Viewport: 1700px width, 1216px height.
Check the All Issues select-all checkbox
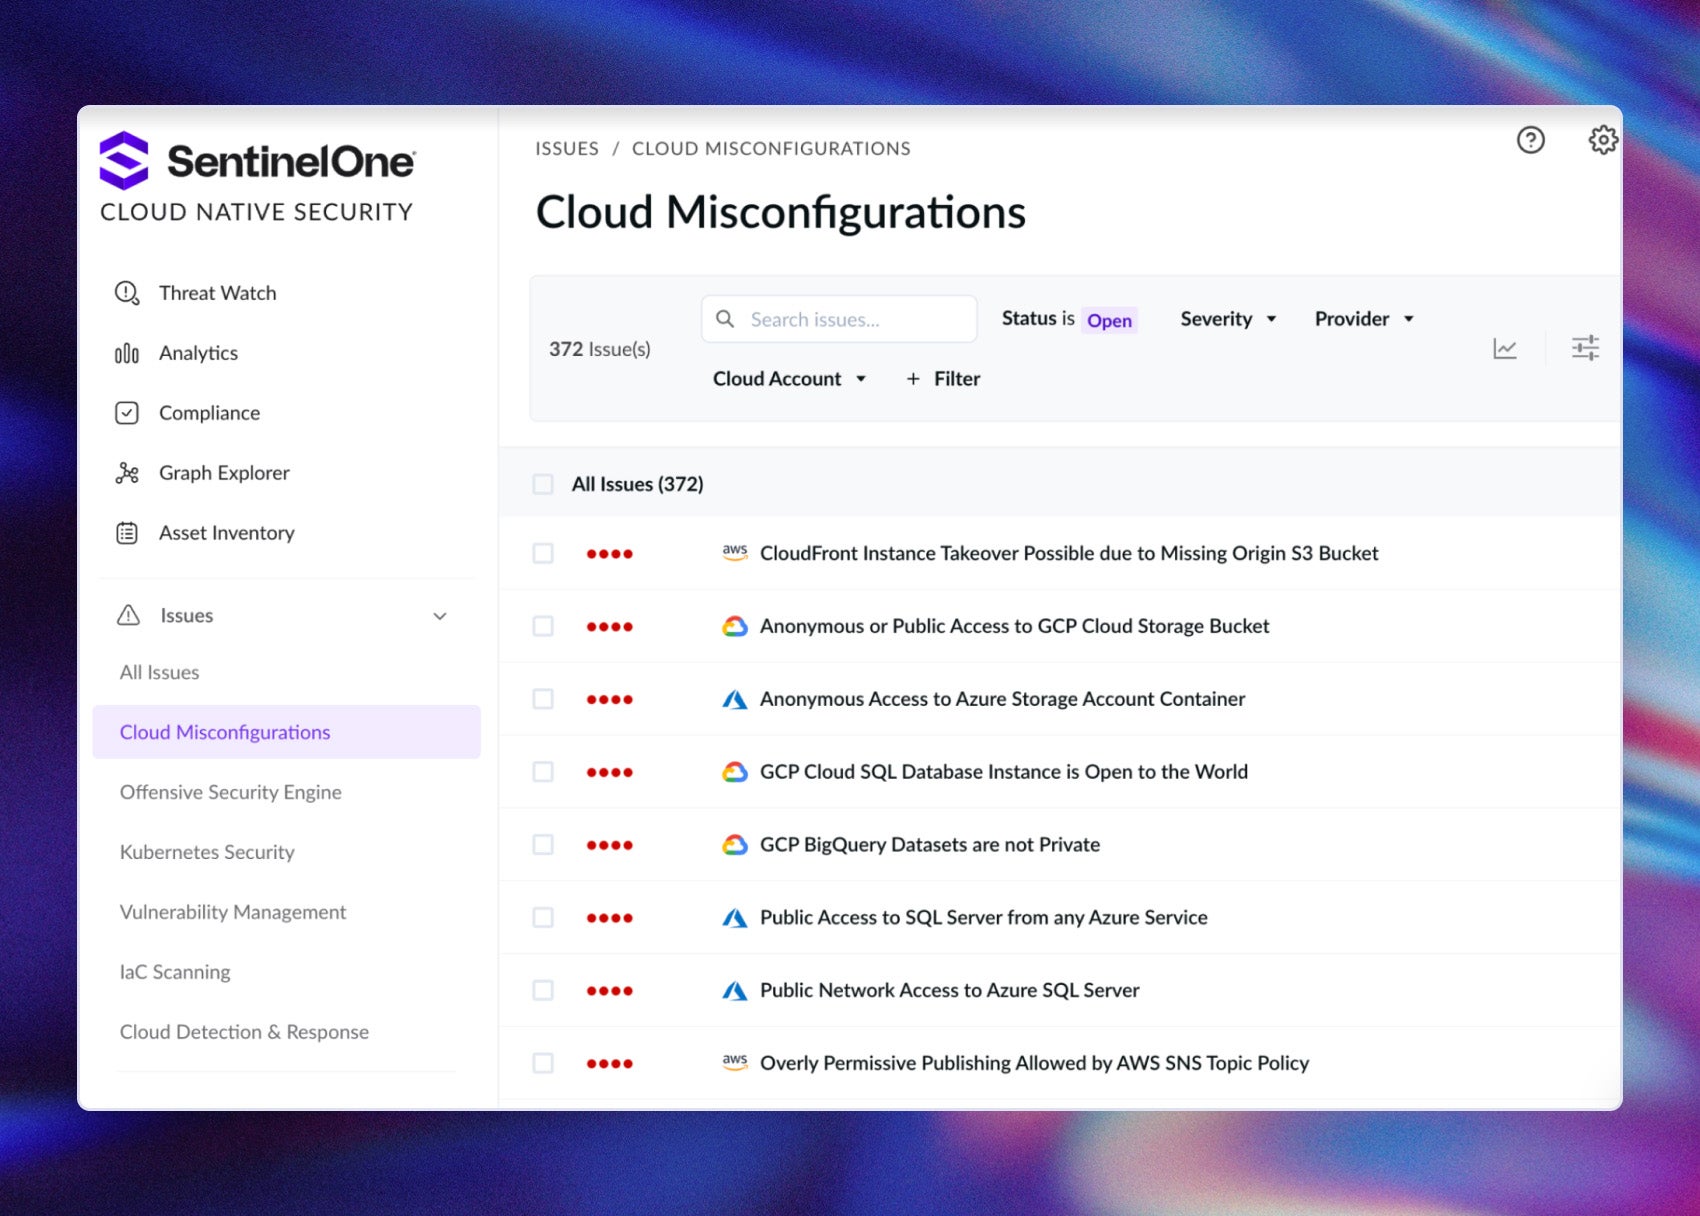[x=543, y=484]
